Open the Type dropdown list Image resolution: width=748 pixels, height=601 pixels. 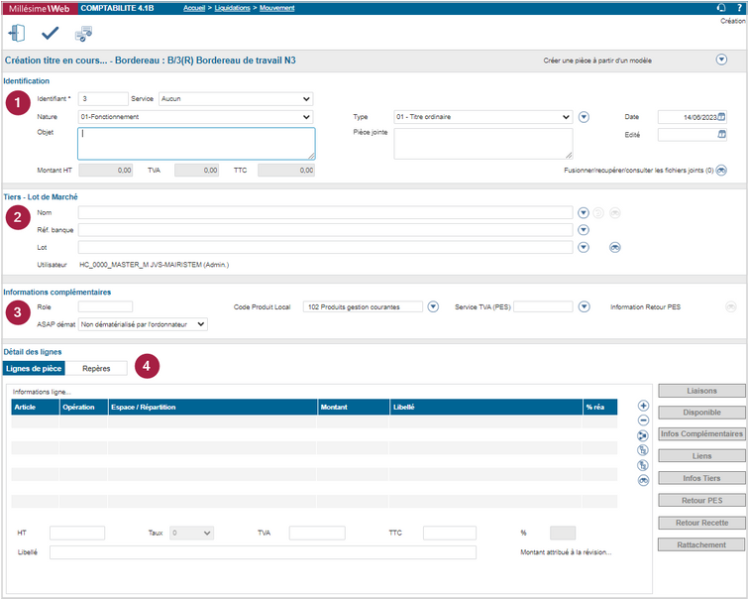pyautogui.click(x=565, y=117)
